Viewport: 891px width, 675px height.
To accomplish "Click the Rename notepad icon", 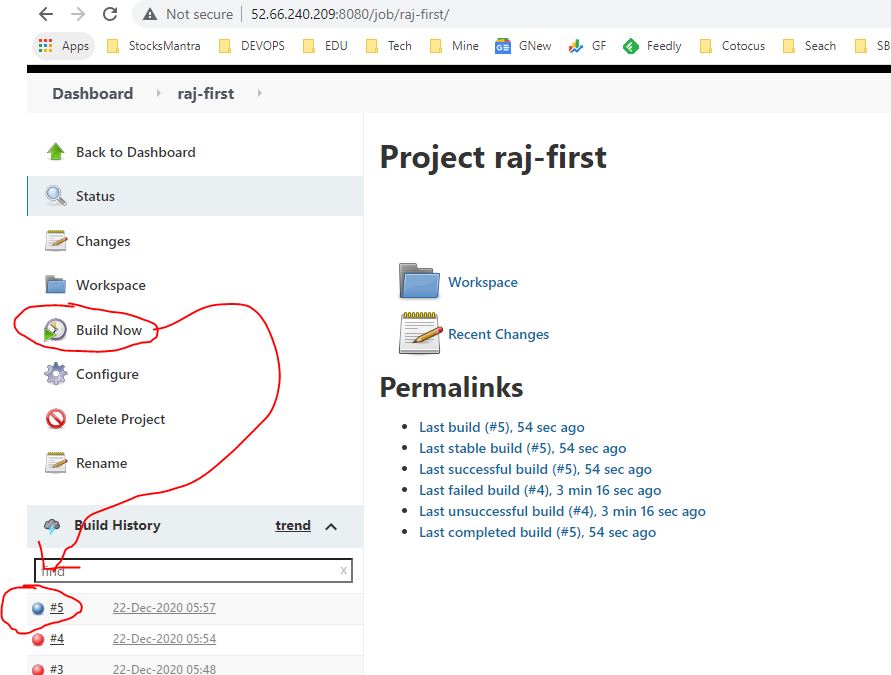I will click(56, 463).
